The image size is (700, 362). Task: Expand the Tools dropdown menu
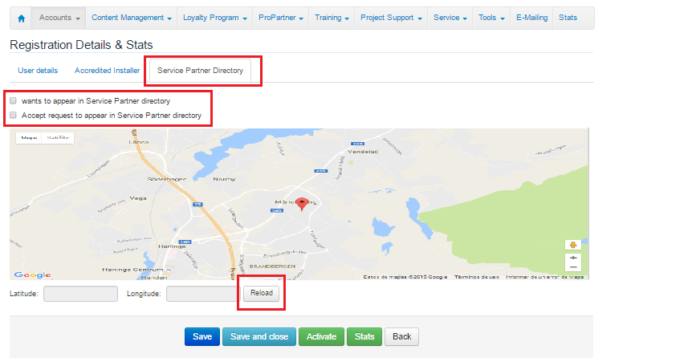tap(491, 18)
